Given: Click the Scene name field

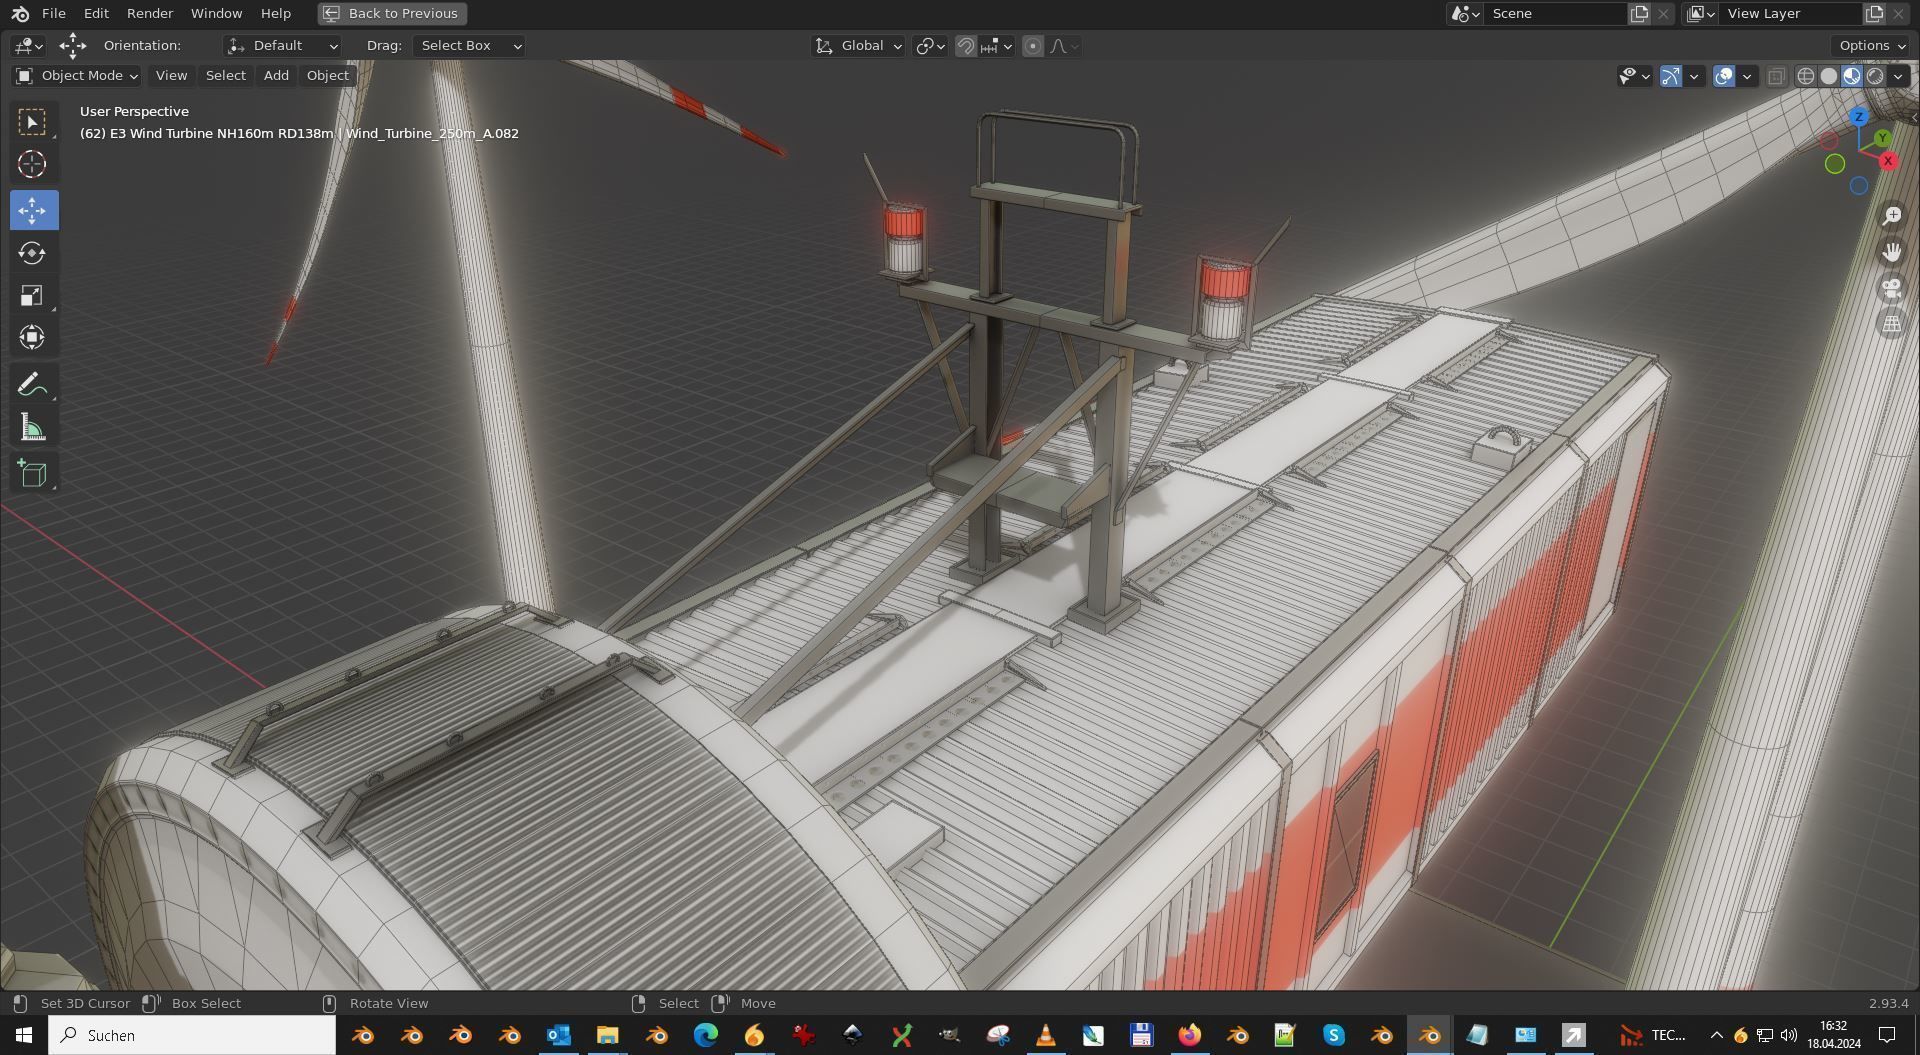Looking at the screenshot, I should click(x=1556, y=13).
